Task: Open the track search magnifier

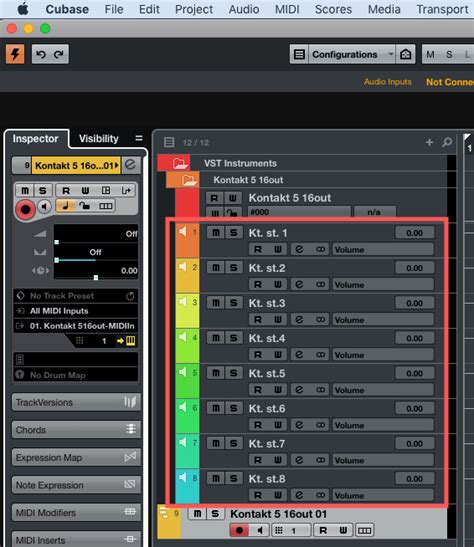Action: click(x=447, y=142)
